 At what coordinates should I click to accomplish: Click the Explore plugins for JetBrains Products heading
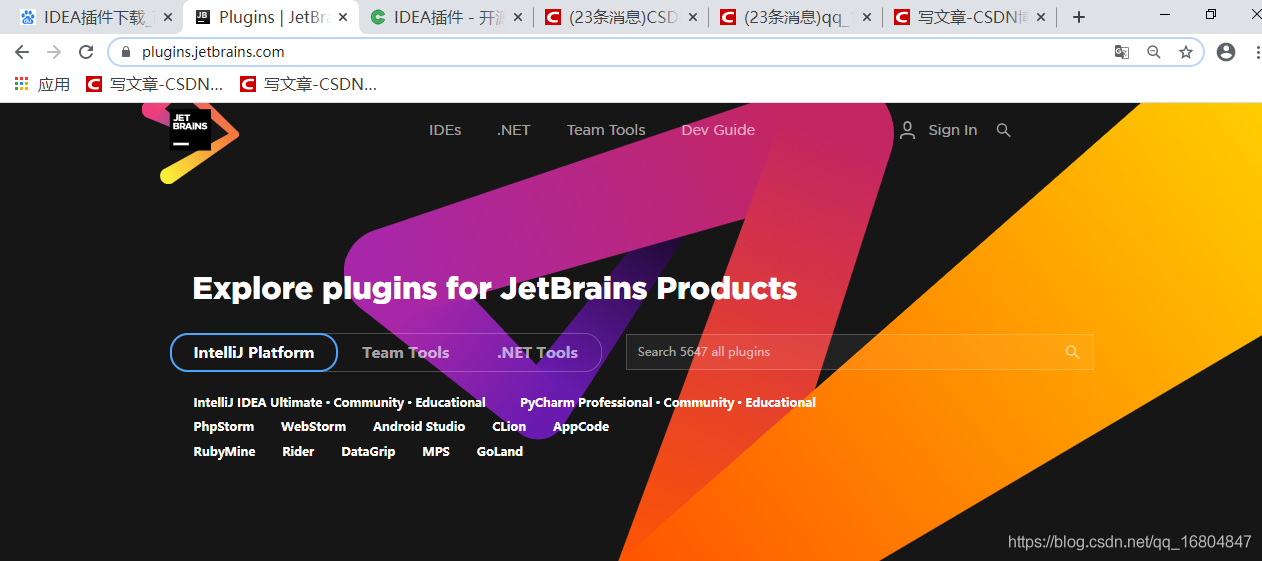[x=495, y=288]
